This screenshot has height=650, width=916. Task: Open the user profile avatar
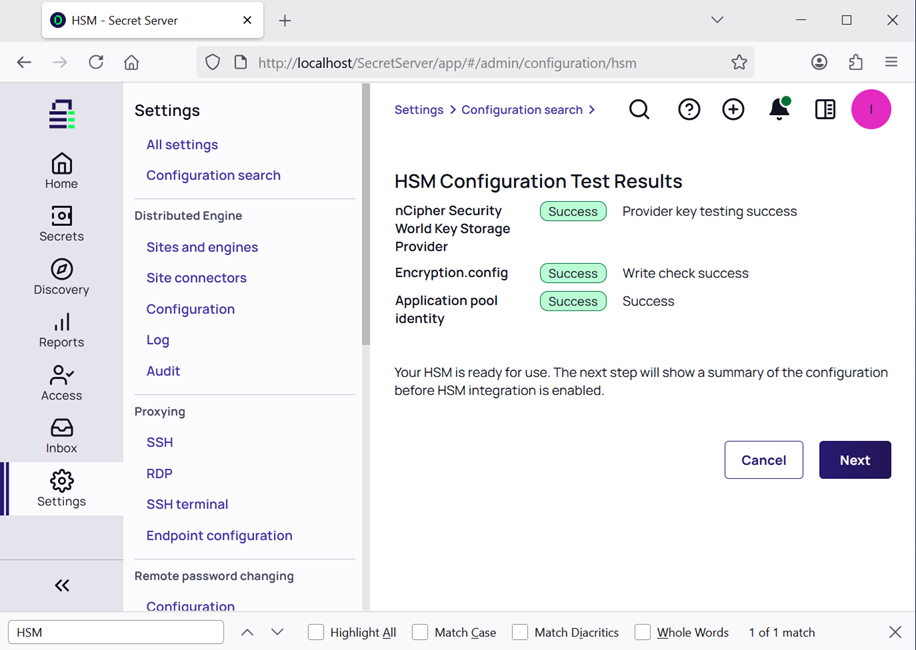871,109
